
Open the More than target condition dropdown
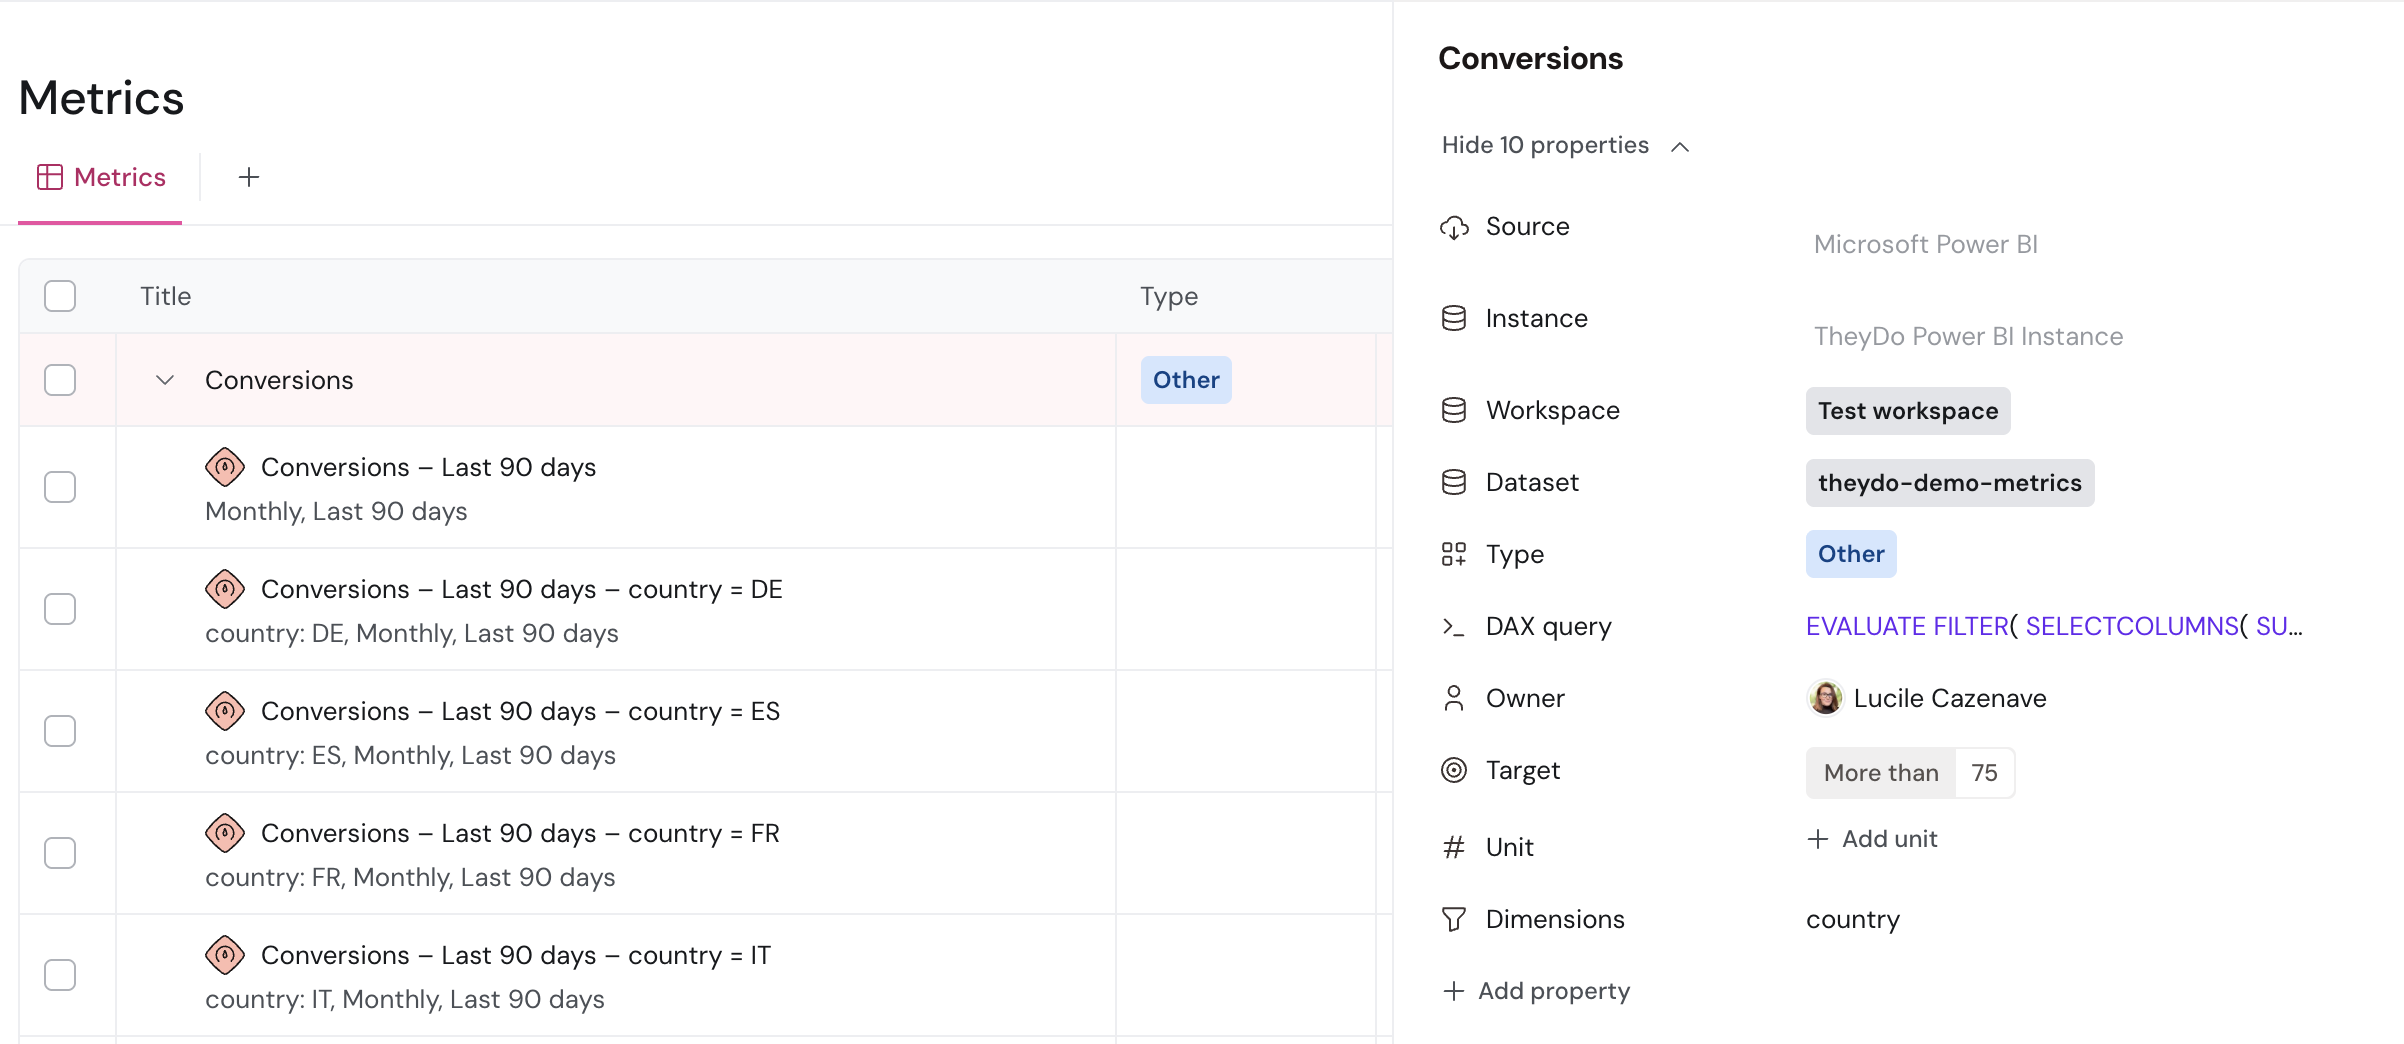click(1881, 773)
